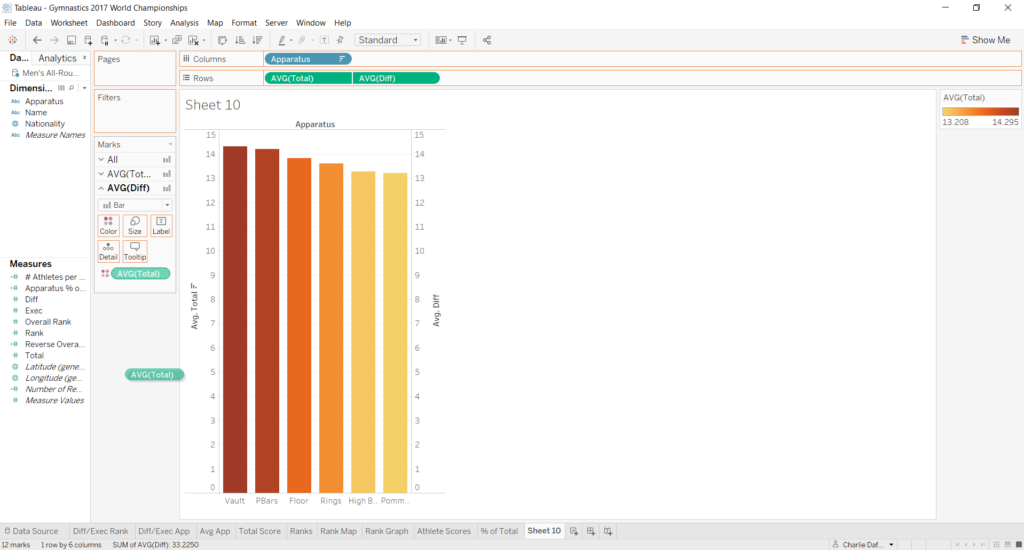Open the Analysis menu
The height and width of the screenshot is (550, 1024).
point(184,22)
